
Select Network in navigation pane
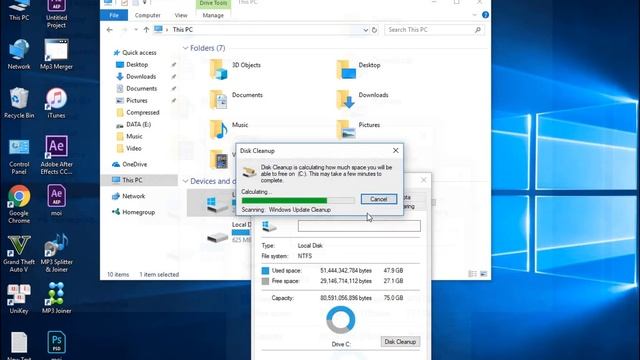(129, 196)
